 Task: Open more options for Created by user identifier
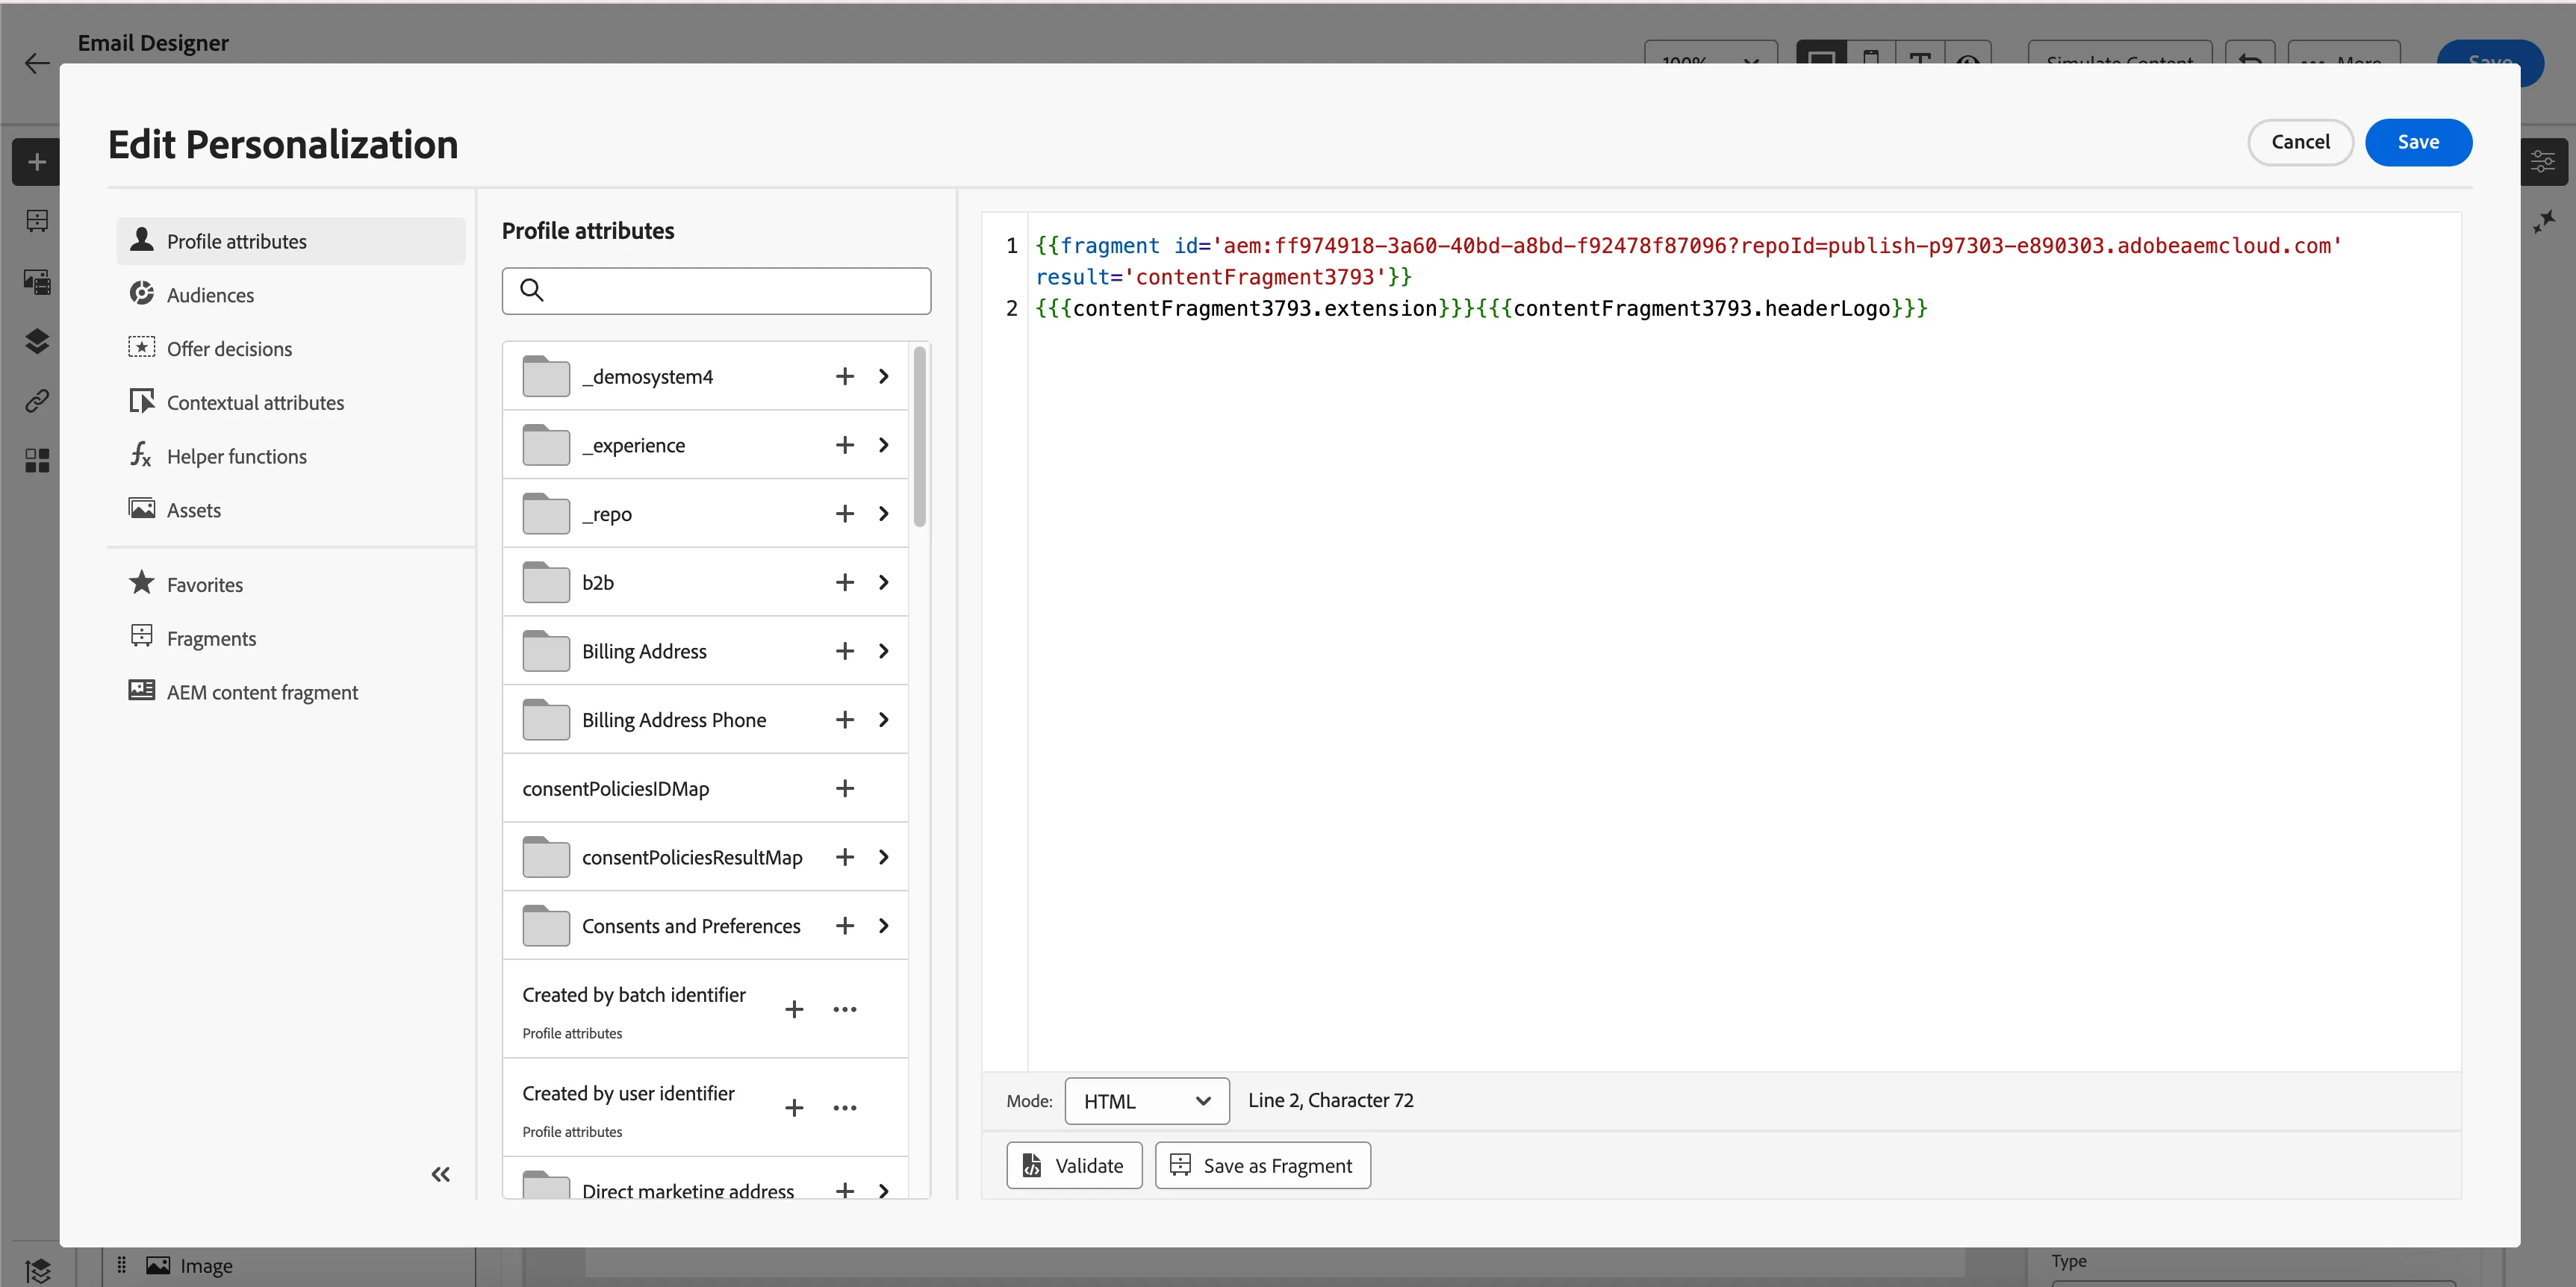845,1108
